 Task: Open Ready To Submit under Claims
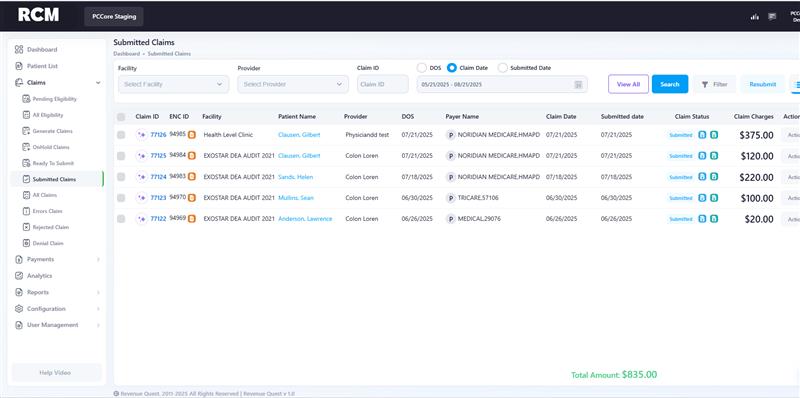[x=53, y=163]
